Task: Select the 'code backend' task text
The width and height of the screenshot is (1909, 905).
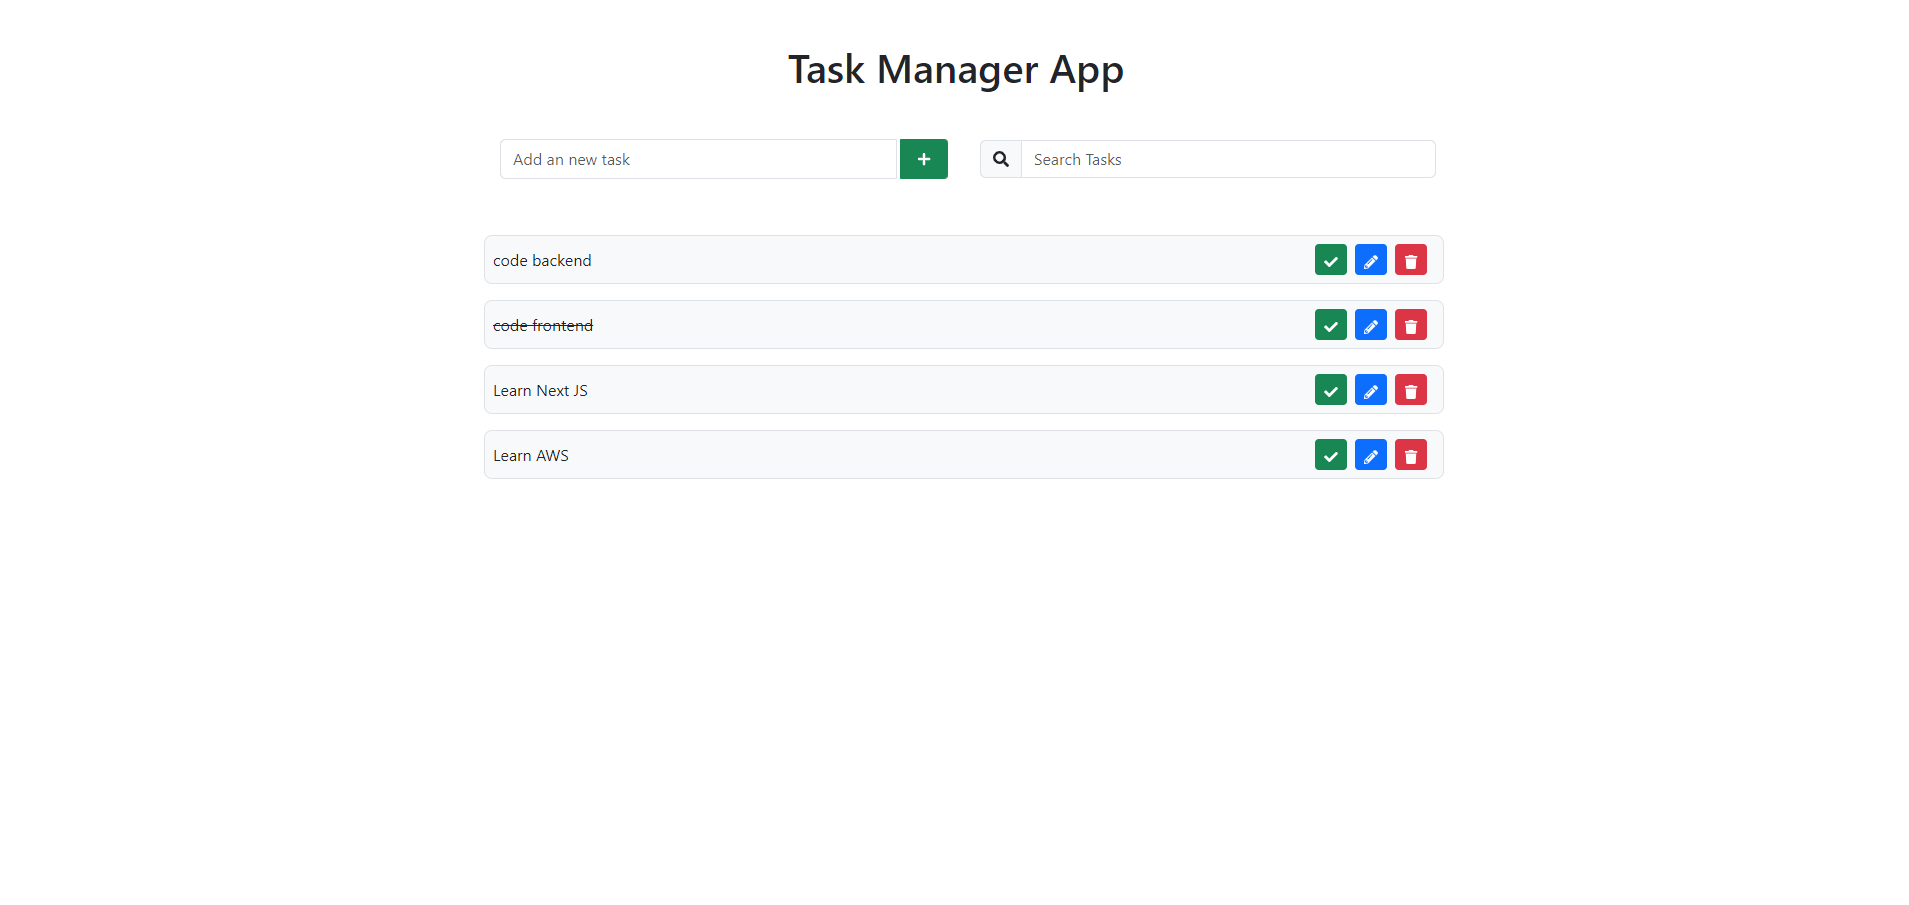Action: click(x=542, y=260)
